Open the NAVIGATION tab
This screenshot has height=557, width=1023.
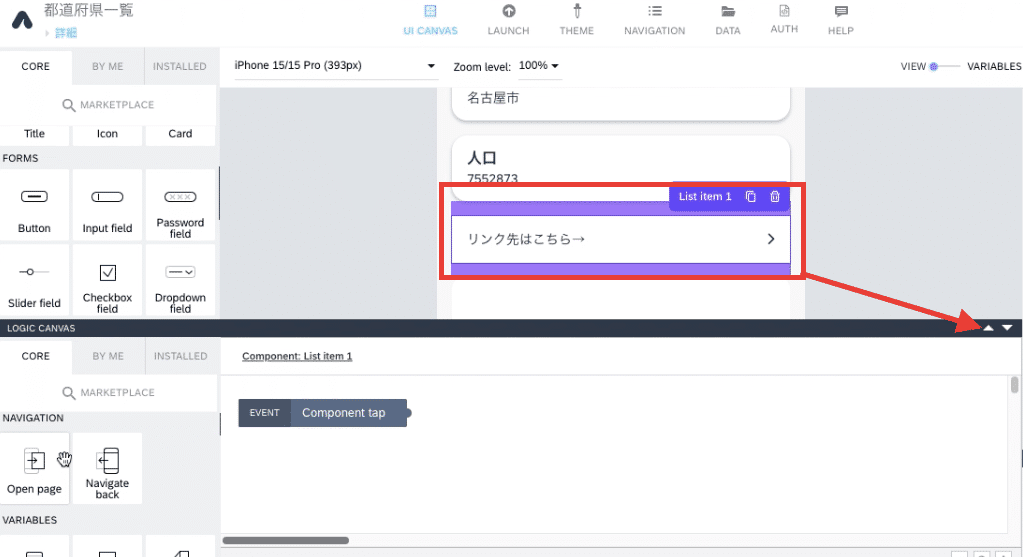pos(654,20)
